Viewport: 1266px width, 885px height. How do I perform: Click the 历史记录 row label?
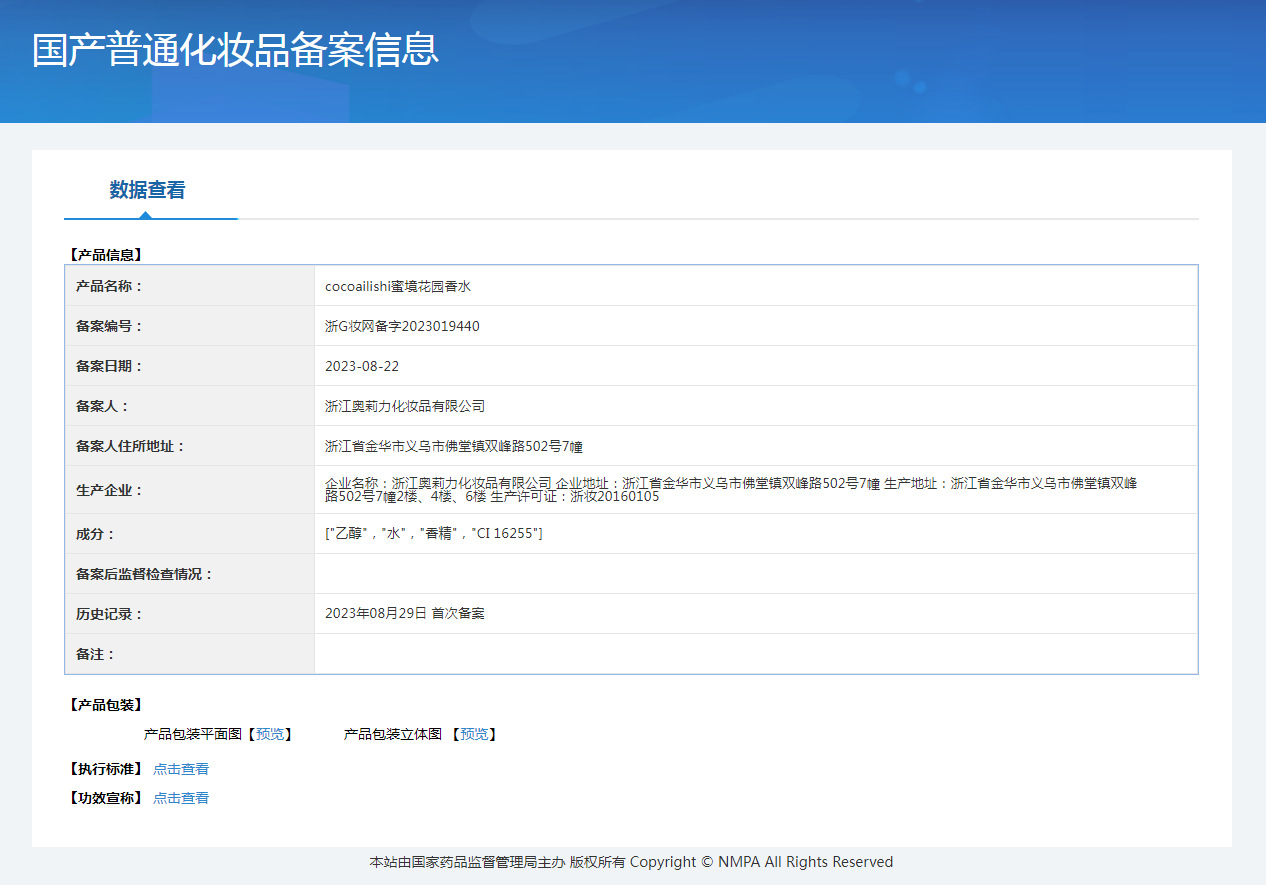pos(110,614)
